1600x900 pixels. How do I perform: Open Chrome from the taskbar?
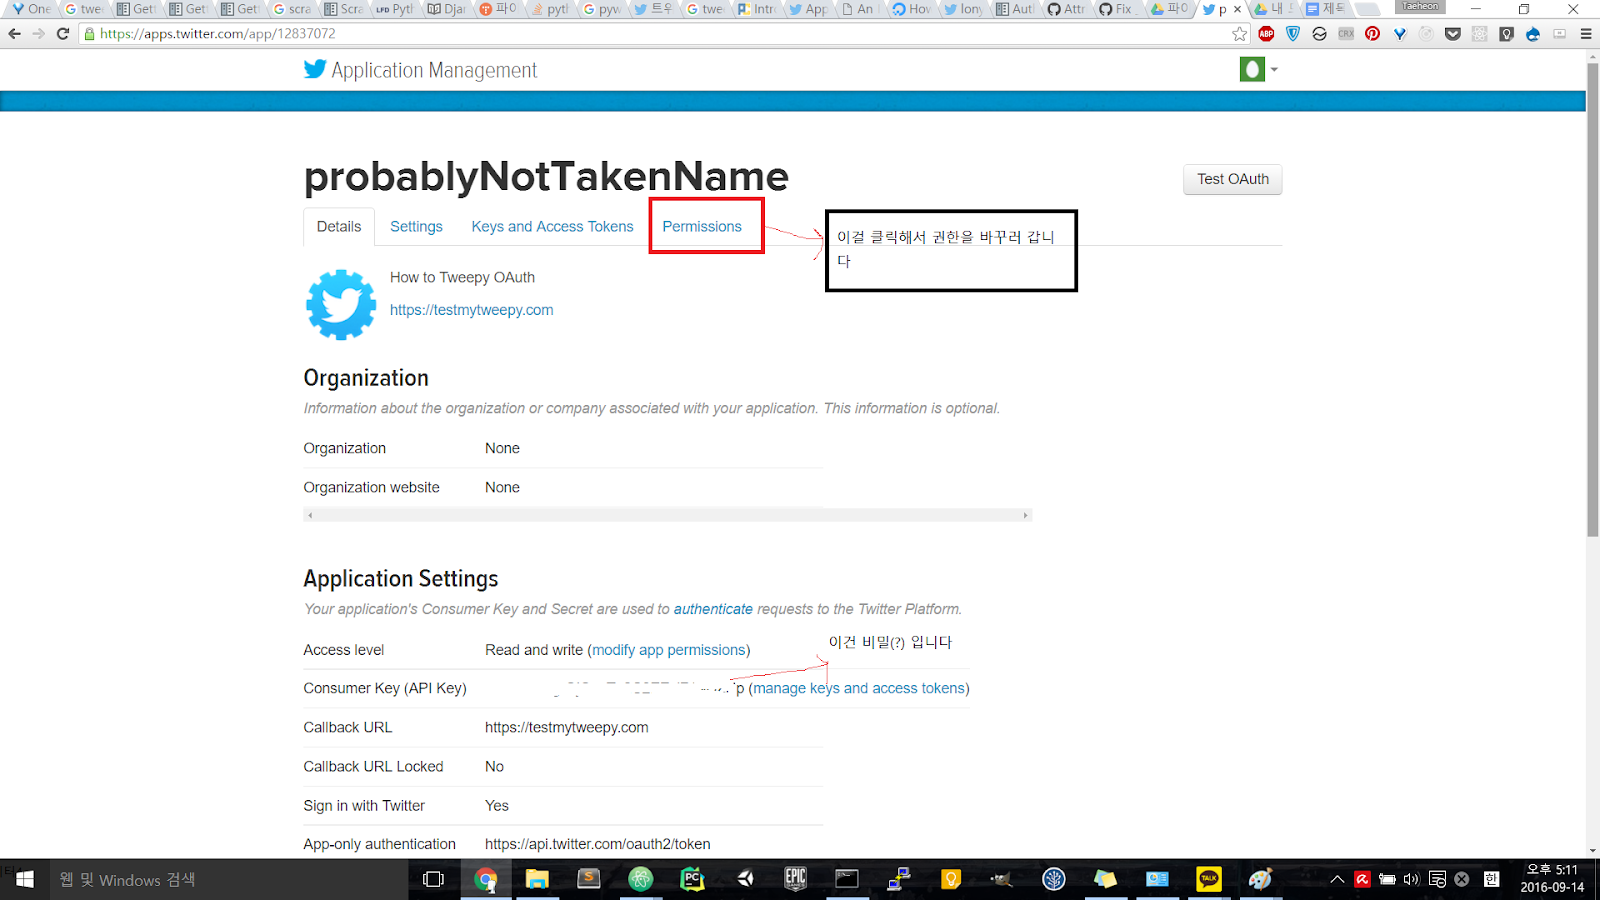click(x=486, y=879)
